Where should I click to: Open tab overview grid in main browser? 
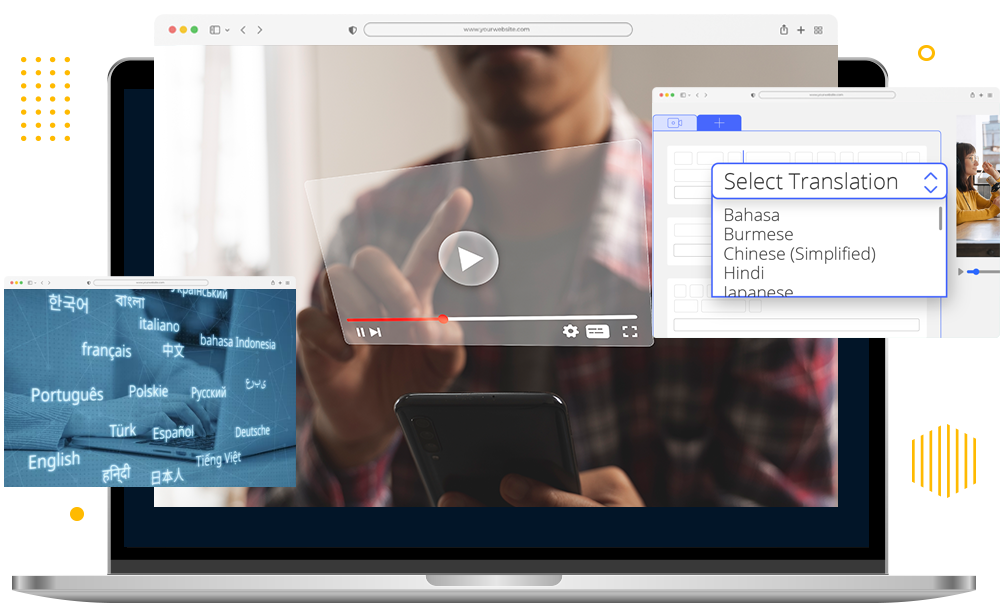(x=818, y=30)
